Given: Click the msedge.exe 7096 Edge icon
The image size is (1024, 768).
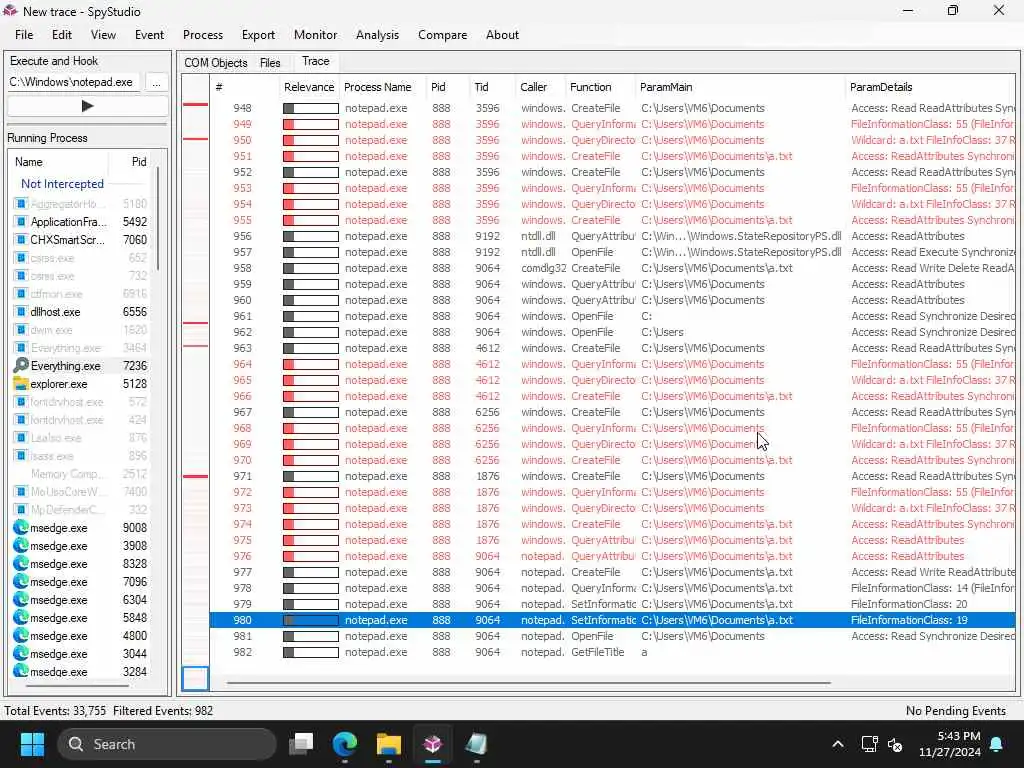Looking at the screenshot, I should click(x=21, y=582).
